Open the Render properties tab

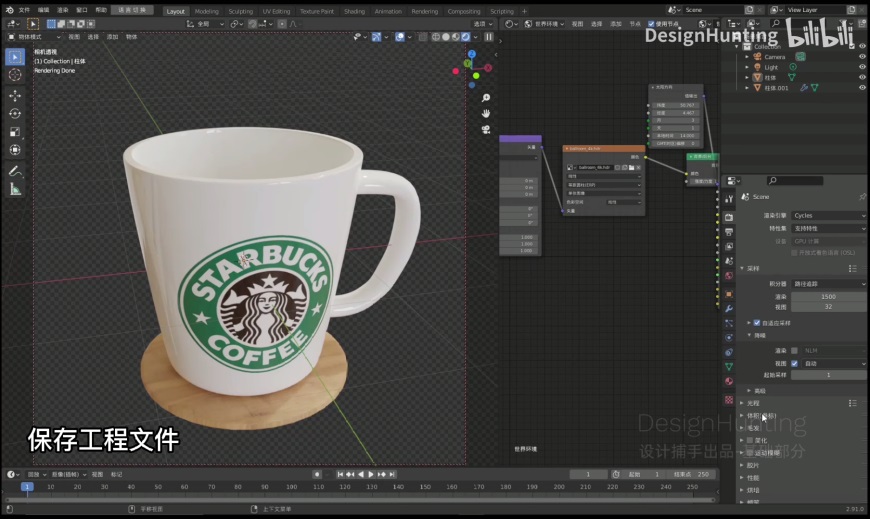pyautogui.click(x=729, y=218)
